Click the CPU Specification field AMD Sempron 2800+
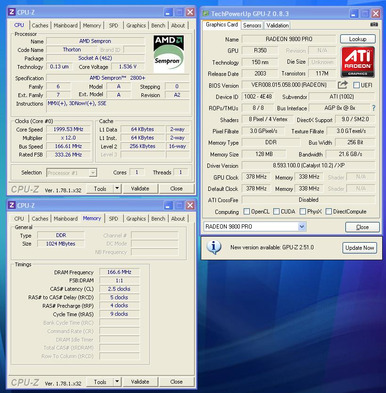 117,78
